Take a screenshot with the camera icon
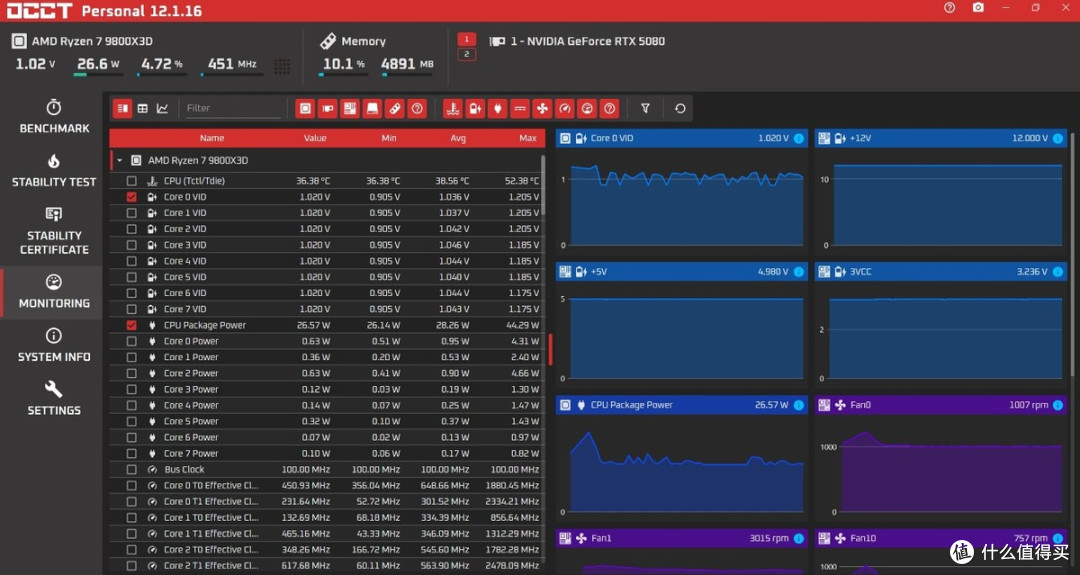The width and height of the screenshot is (1080, 575). click(x=978, y=8)
